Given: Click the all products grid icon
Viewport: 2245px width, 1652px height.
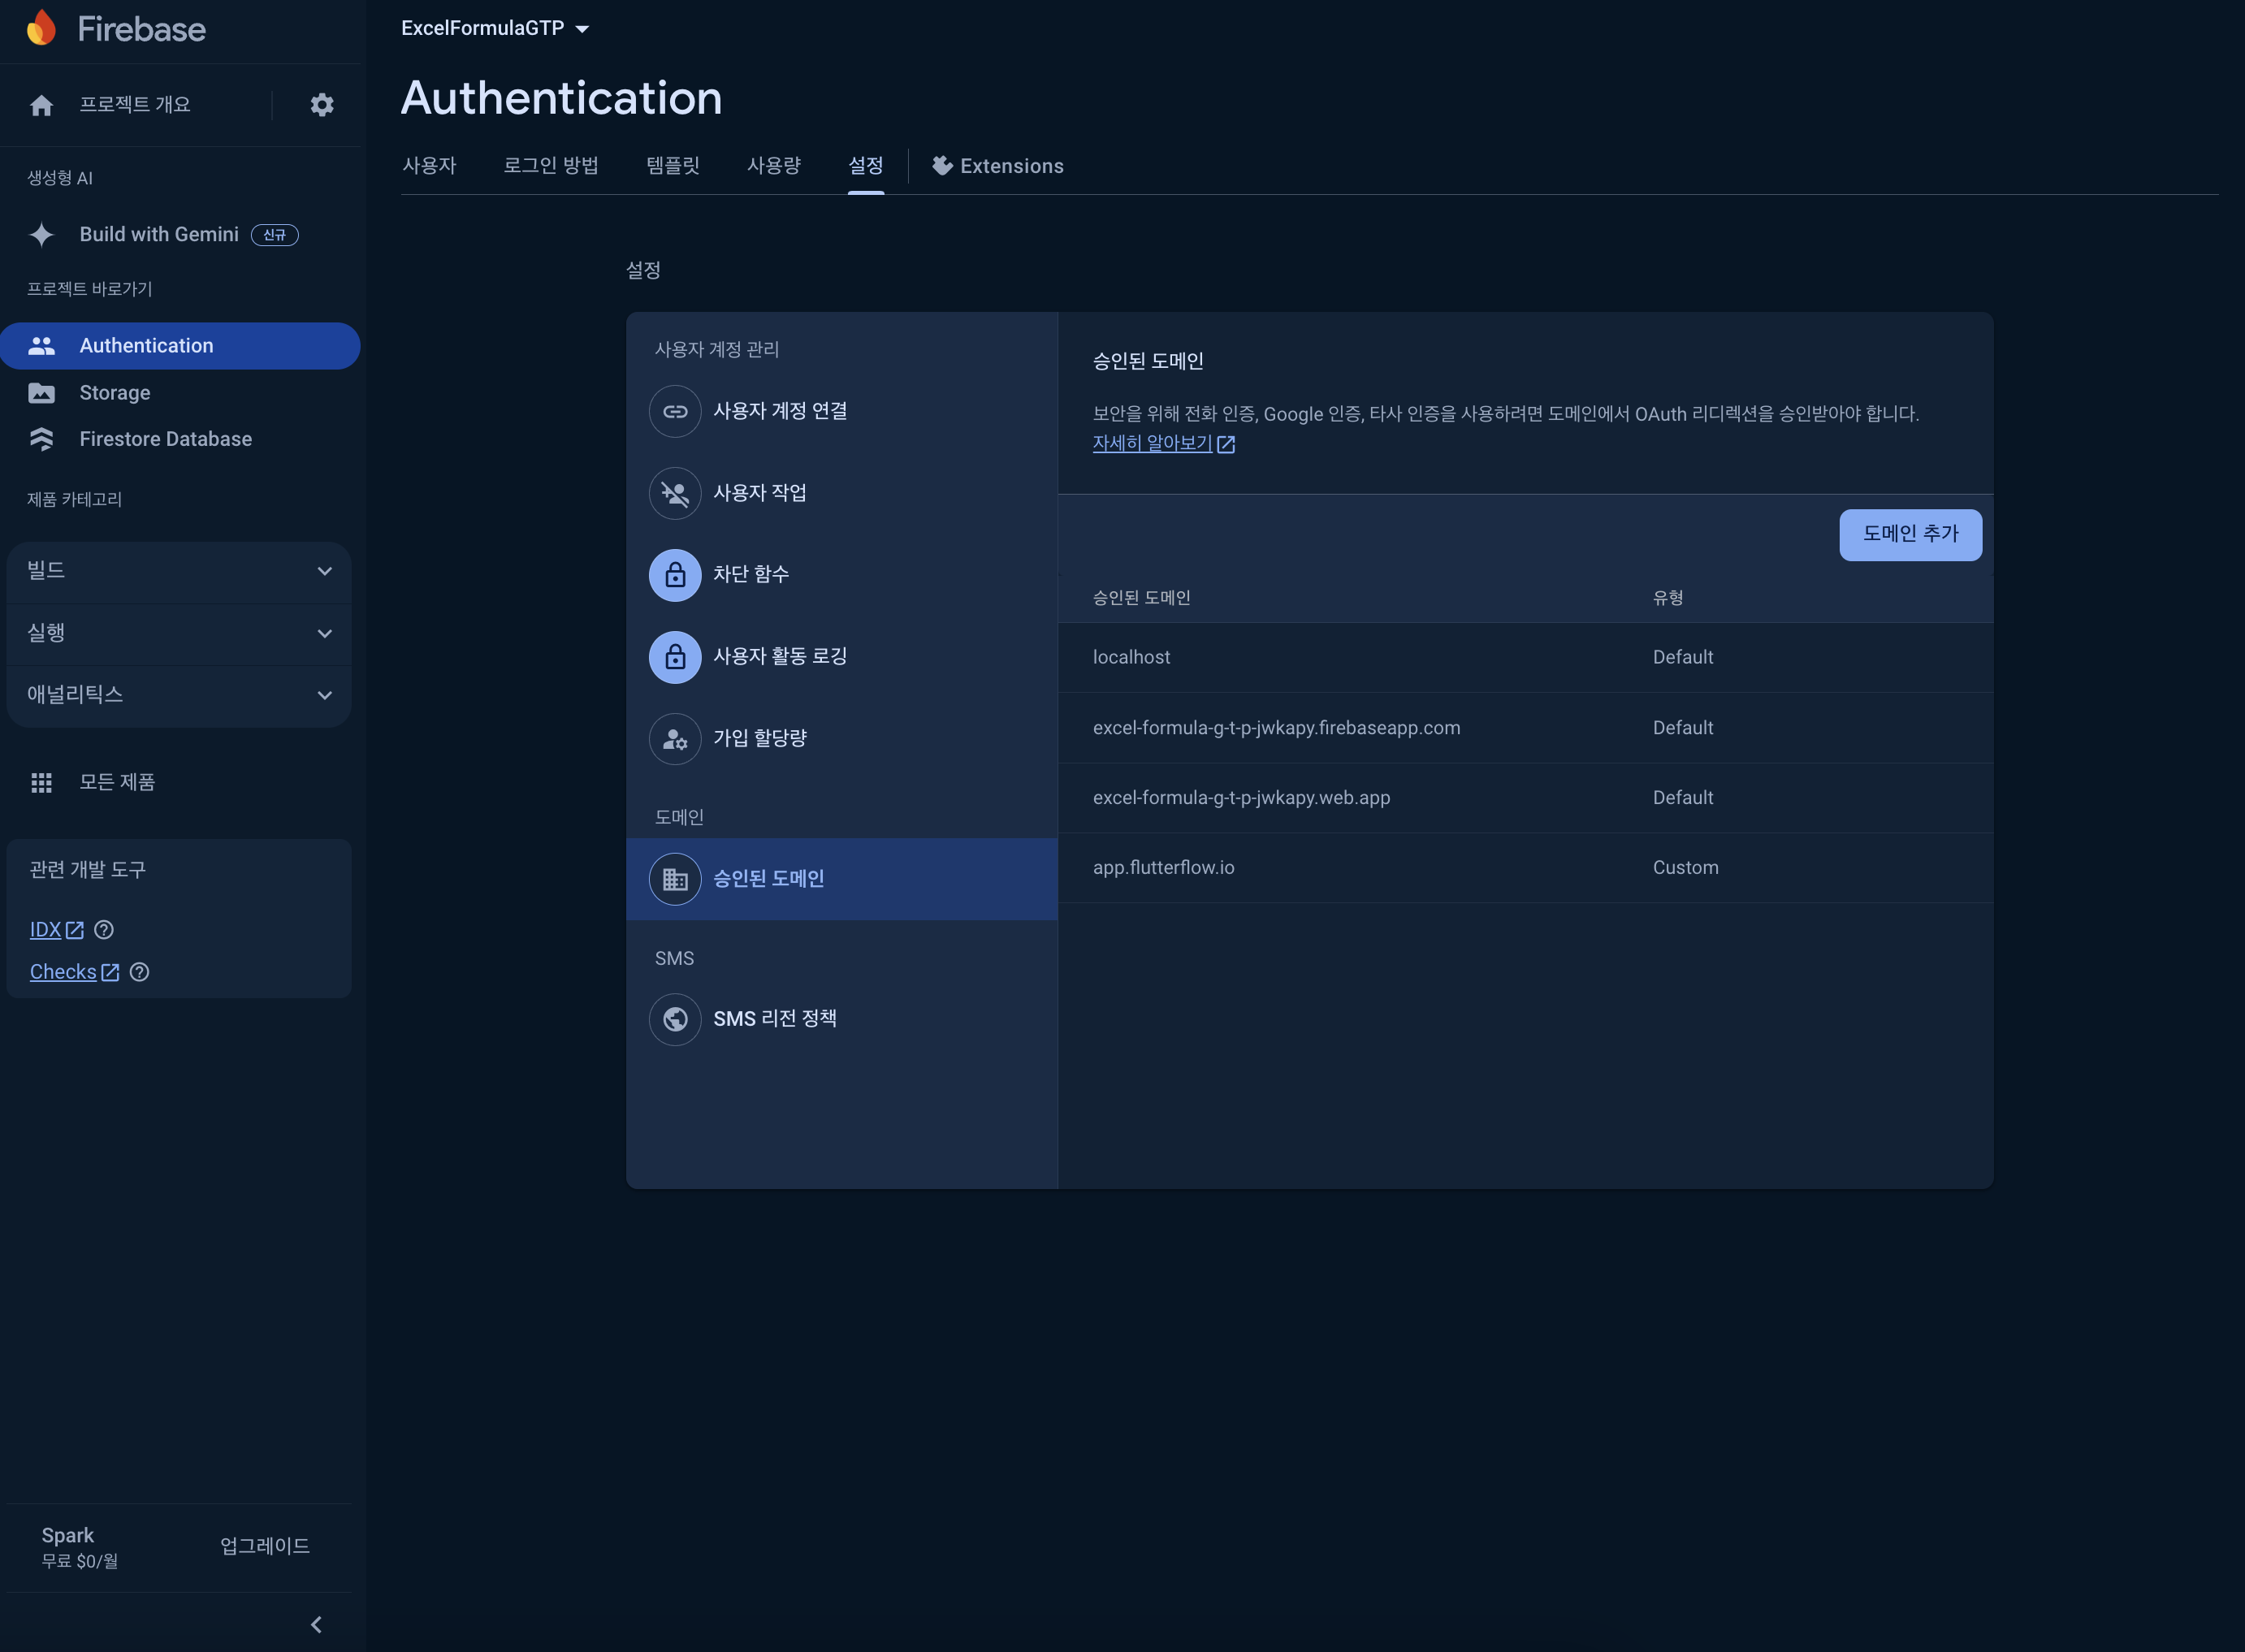Looking at the screenshot, I should pos(41,783).
